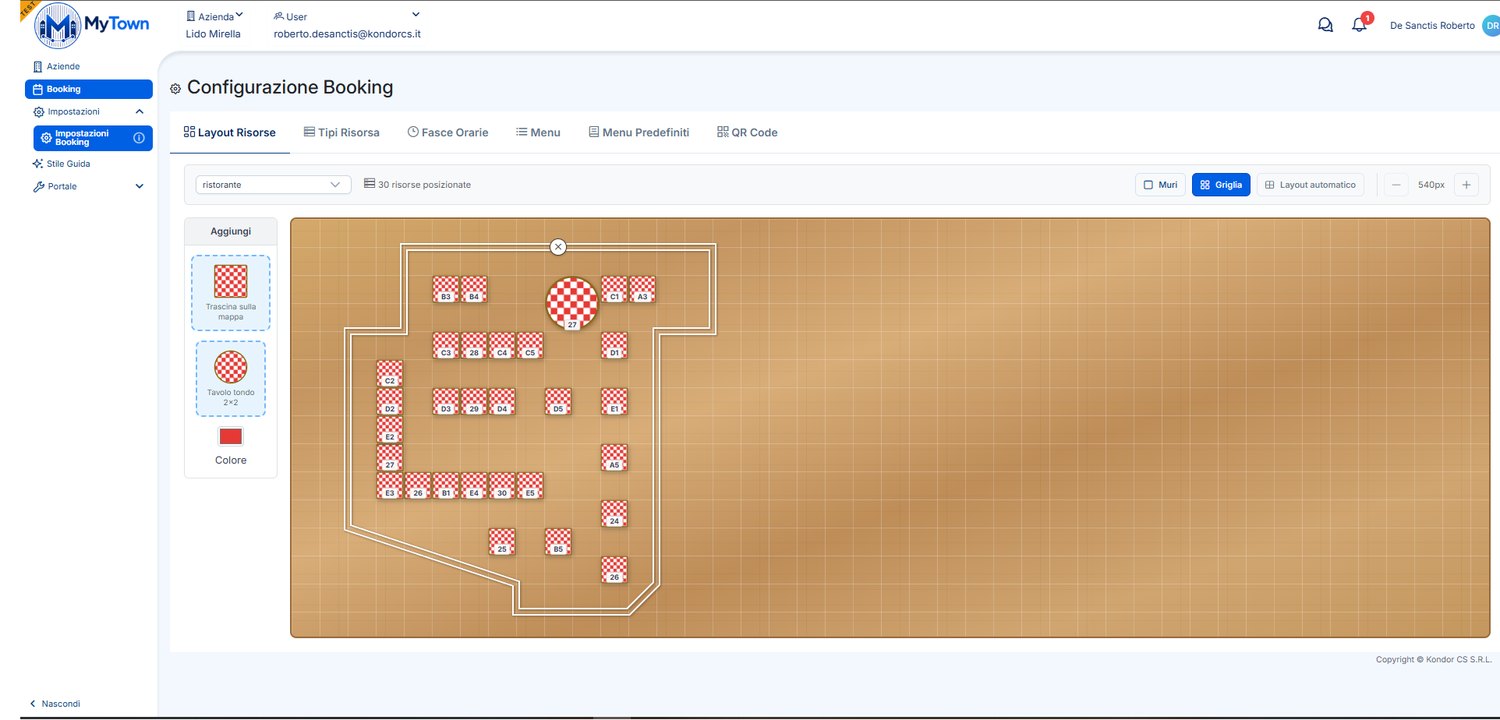
Task: Select square table D5 on map
Action: (558, 401)
